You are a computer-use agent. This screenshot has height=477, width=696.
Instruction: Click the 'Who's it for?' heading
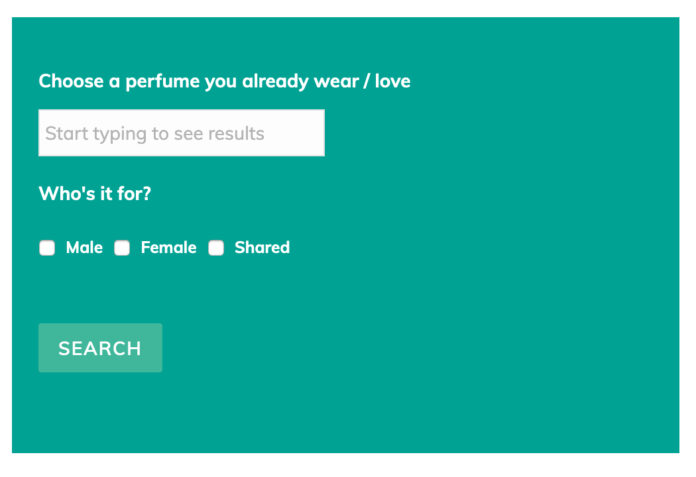click(x=95, y=194)
